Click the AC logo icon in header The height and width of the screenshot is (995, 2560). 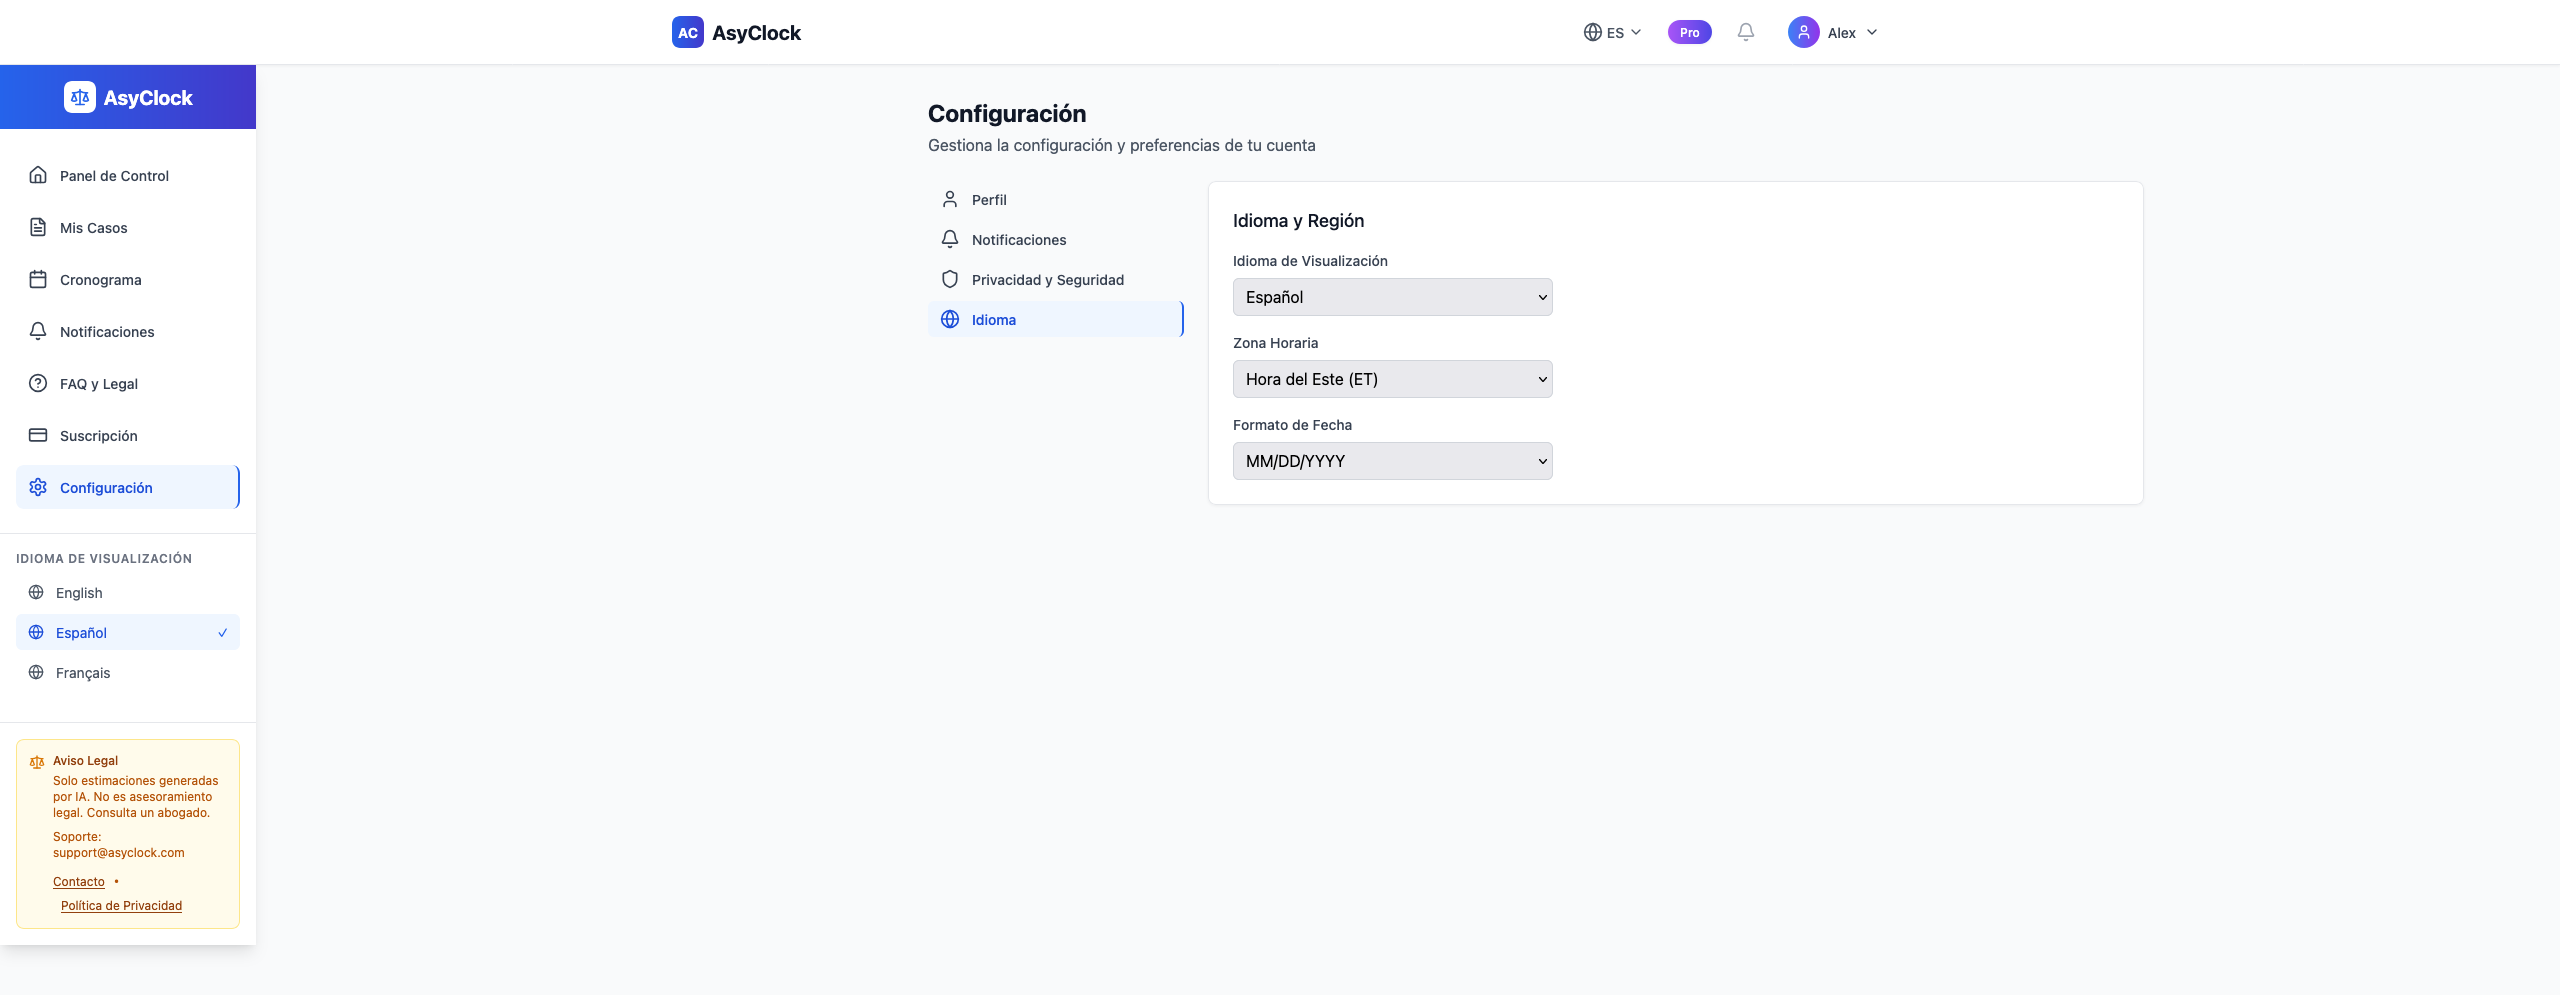(x=687, y=32)
